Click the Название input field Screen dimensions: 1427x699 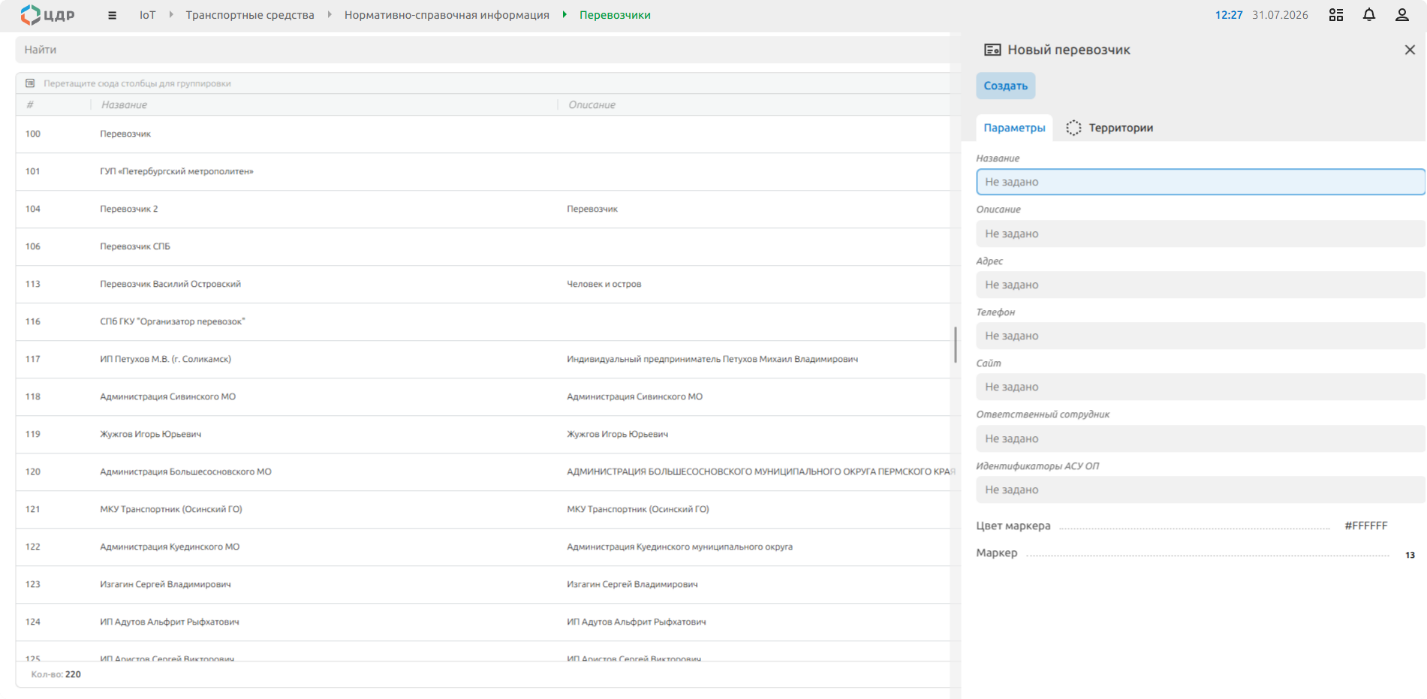(1200, 182)
